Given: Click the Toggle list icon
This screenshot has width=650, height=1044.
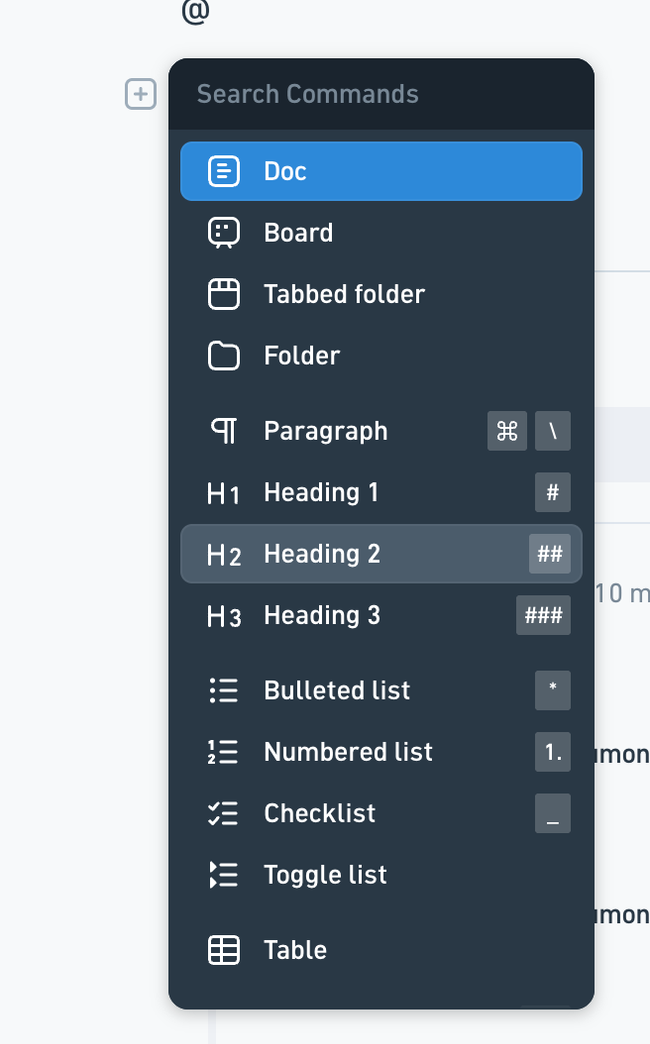Looking at the screenshot, I should click(x=224, y=875).
